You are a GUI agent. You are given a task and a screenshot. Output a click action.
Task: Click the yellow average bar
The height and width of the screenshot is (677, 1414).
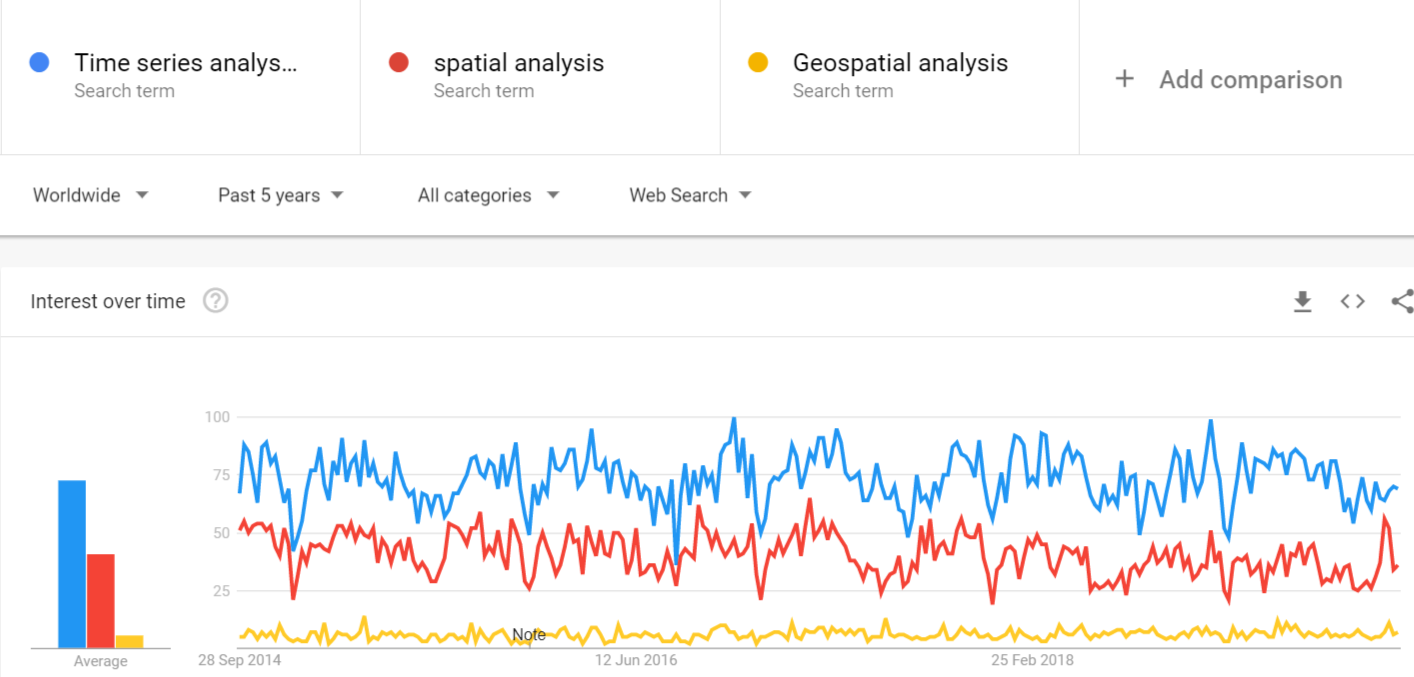pyautogui.click(x=129, y=641)
